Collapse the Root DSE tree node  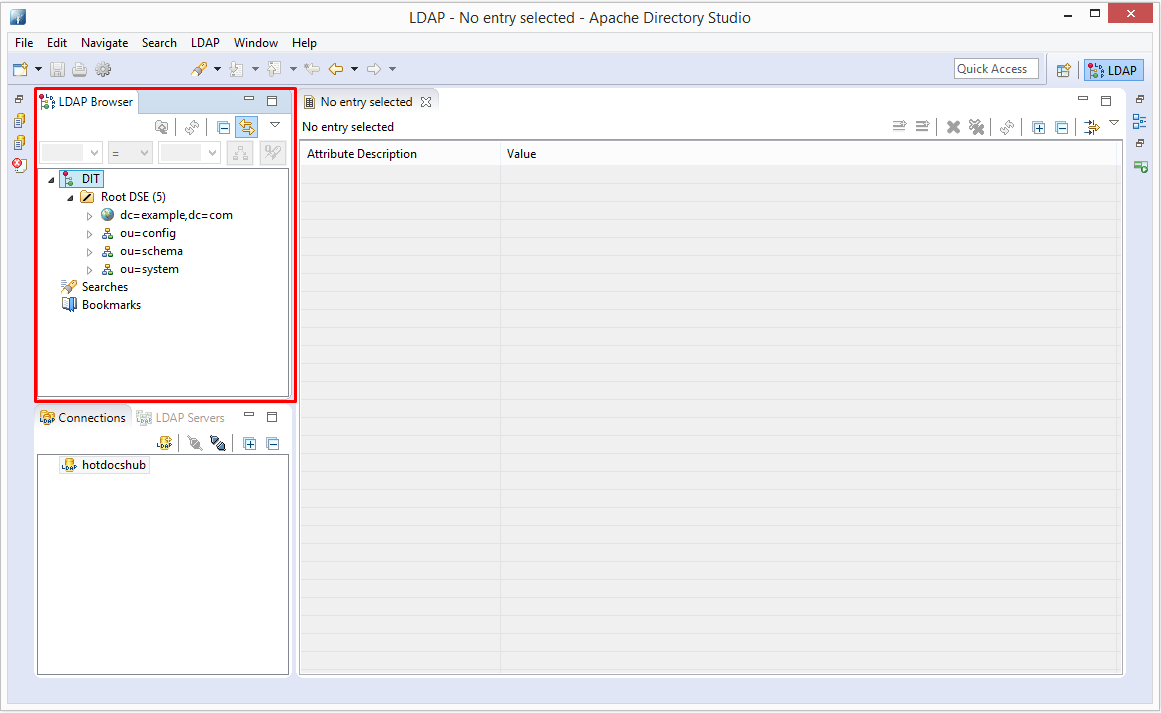[x=70, y=198]
